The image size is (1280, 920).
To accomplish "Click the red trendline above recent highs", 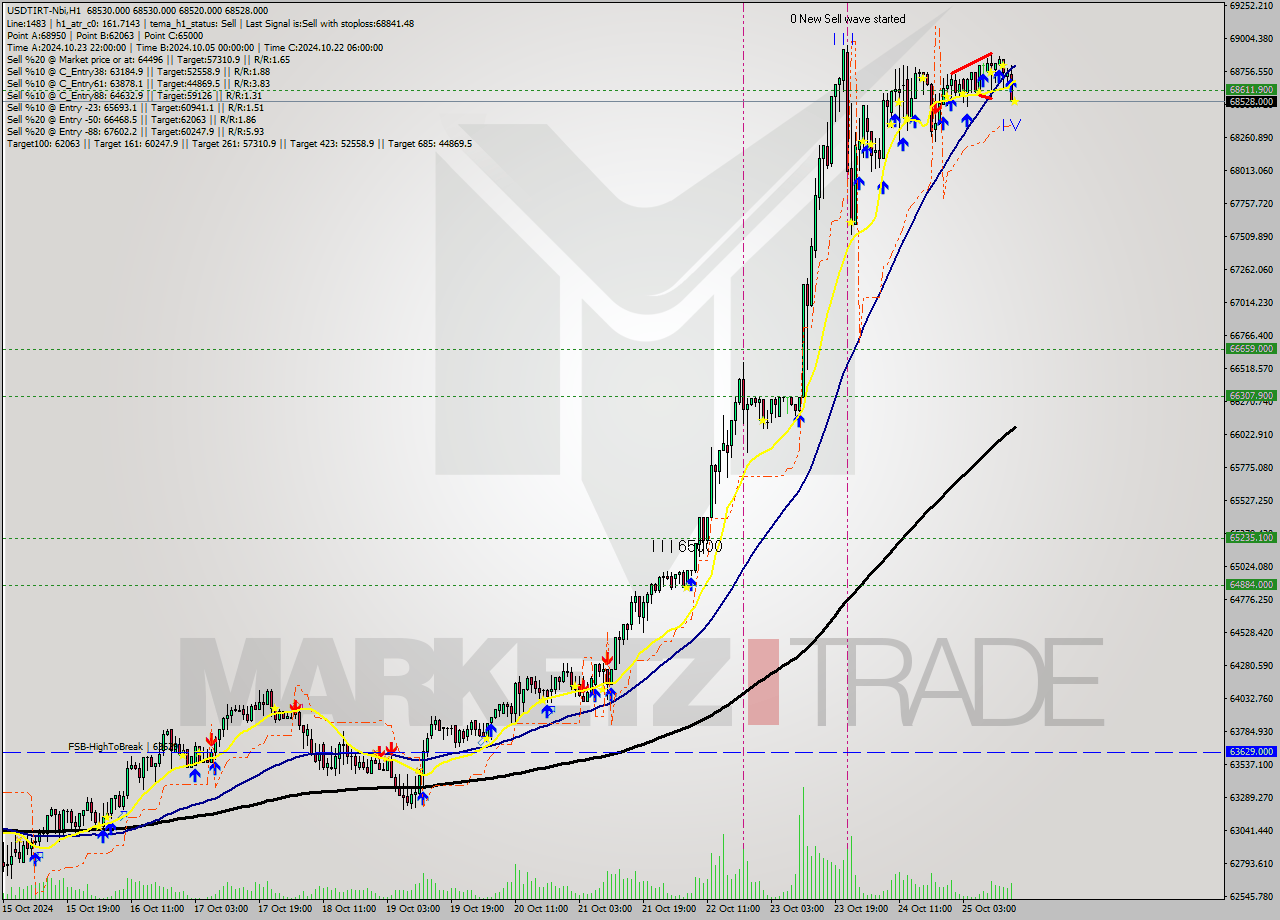I will [970, 63].
